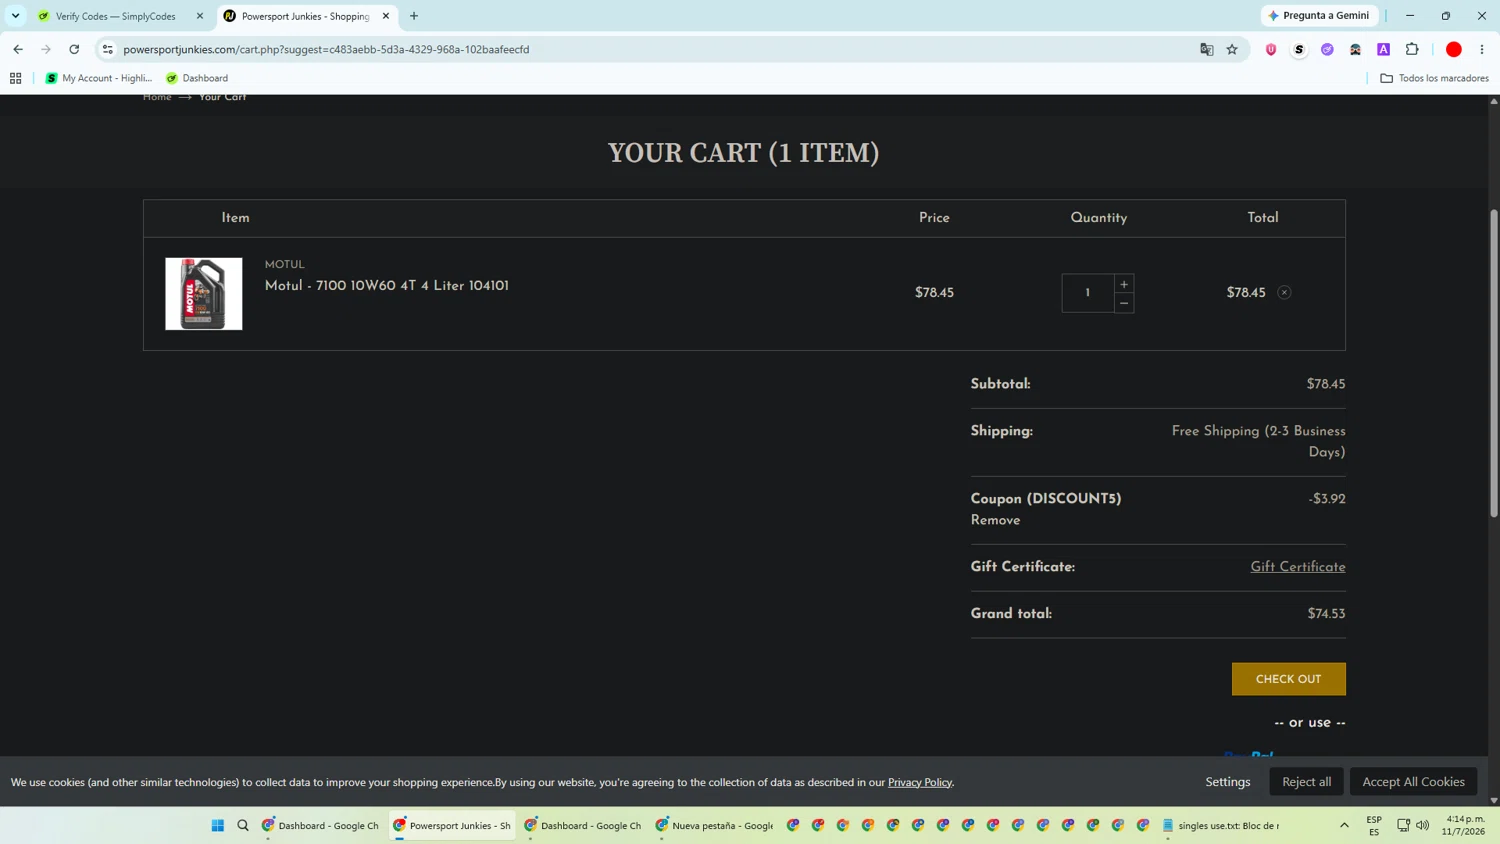1500x844 pixels.
Task: Switch to the Verify Codes — SimplyCodes tab
Action: (x=115, y=16)
